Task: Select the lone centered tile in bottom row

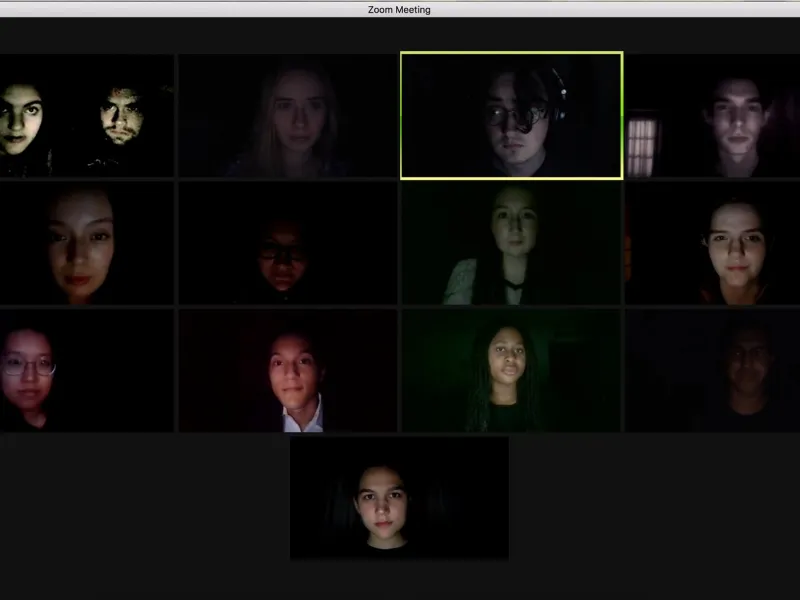Action: click(399, 498)
